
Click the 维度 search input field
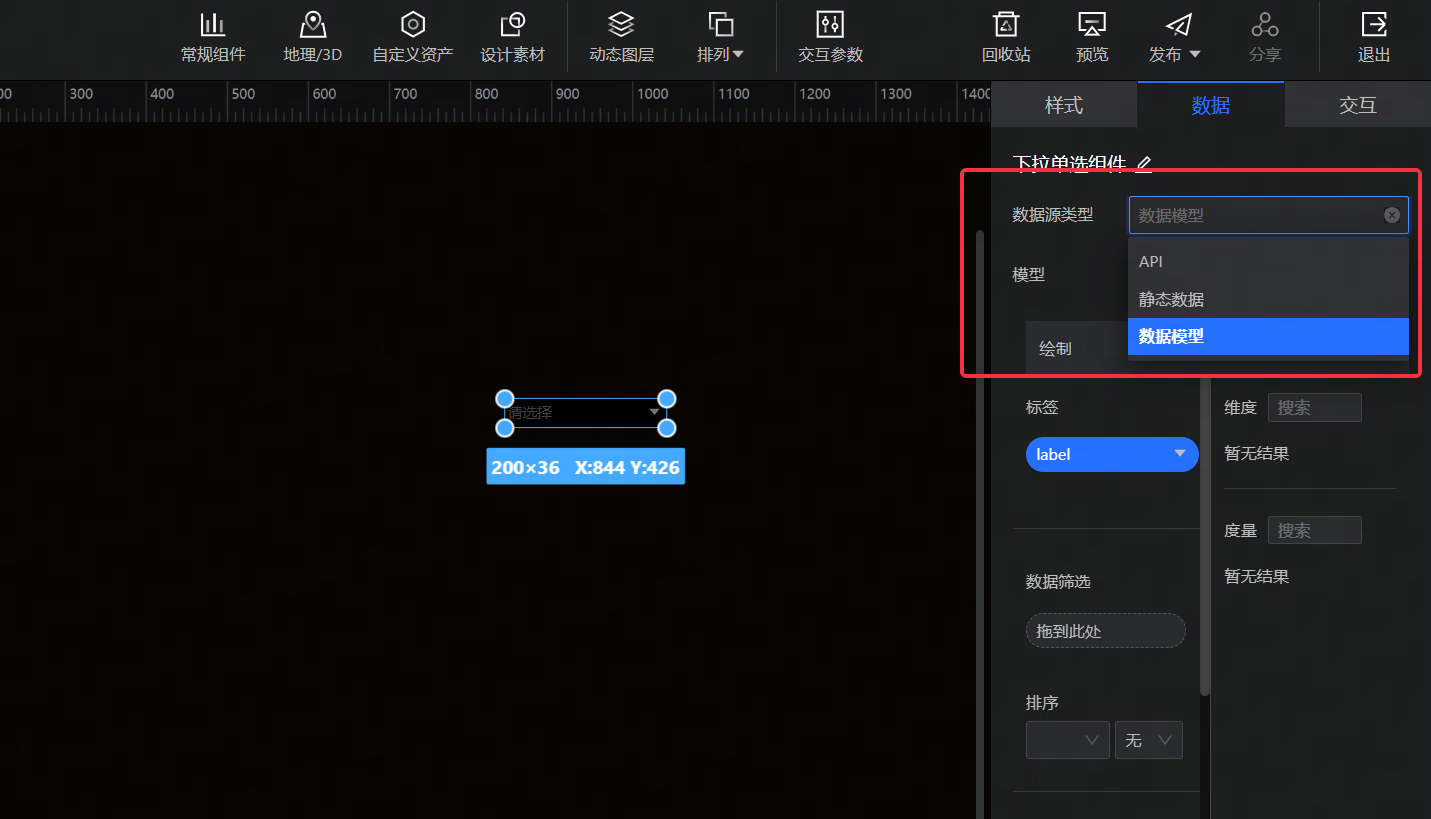coord(1314,407)
